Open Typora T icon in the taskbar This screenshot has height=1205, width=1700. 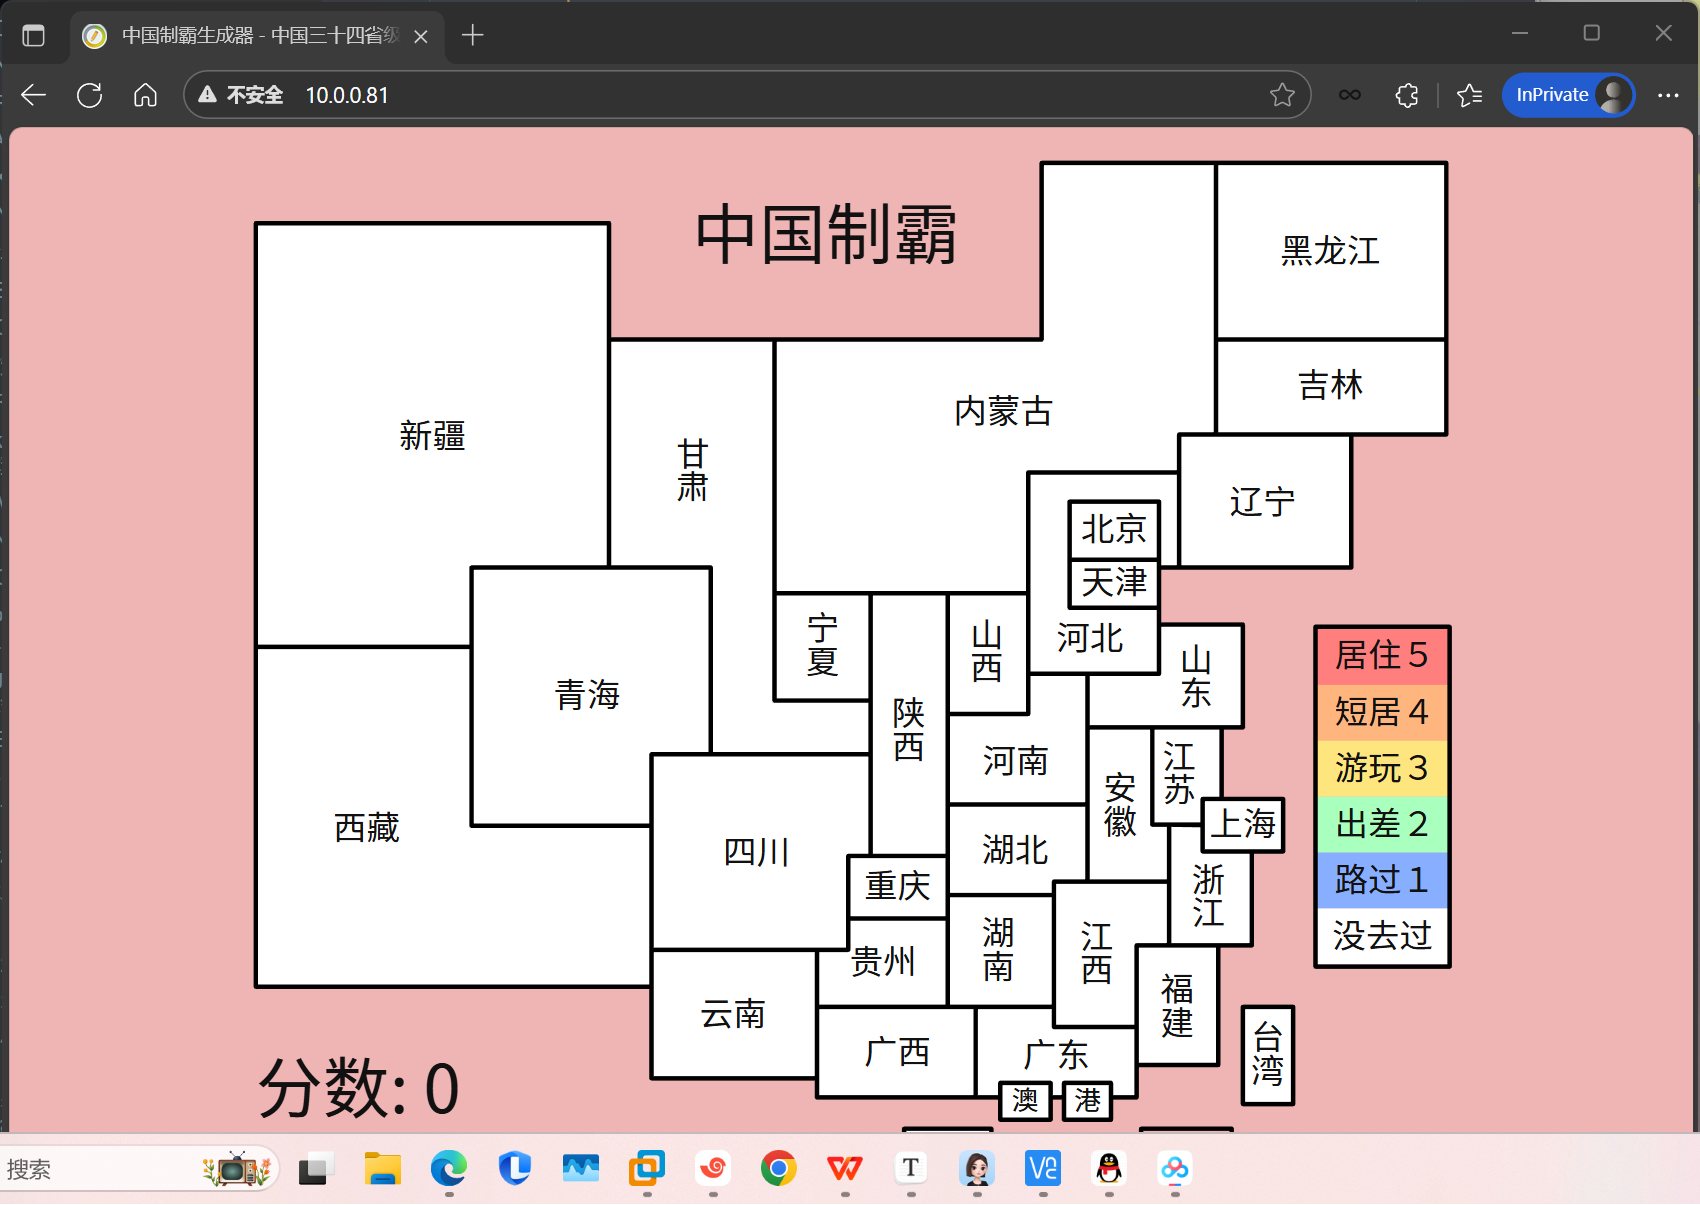[911, 1168]
